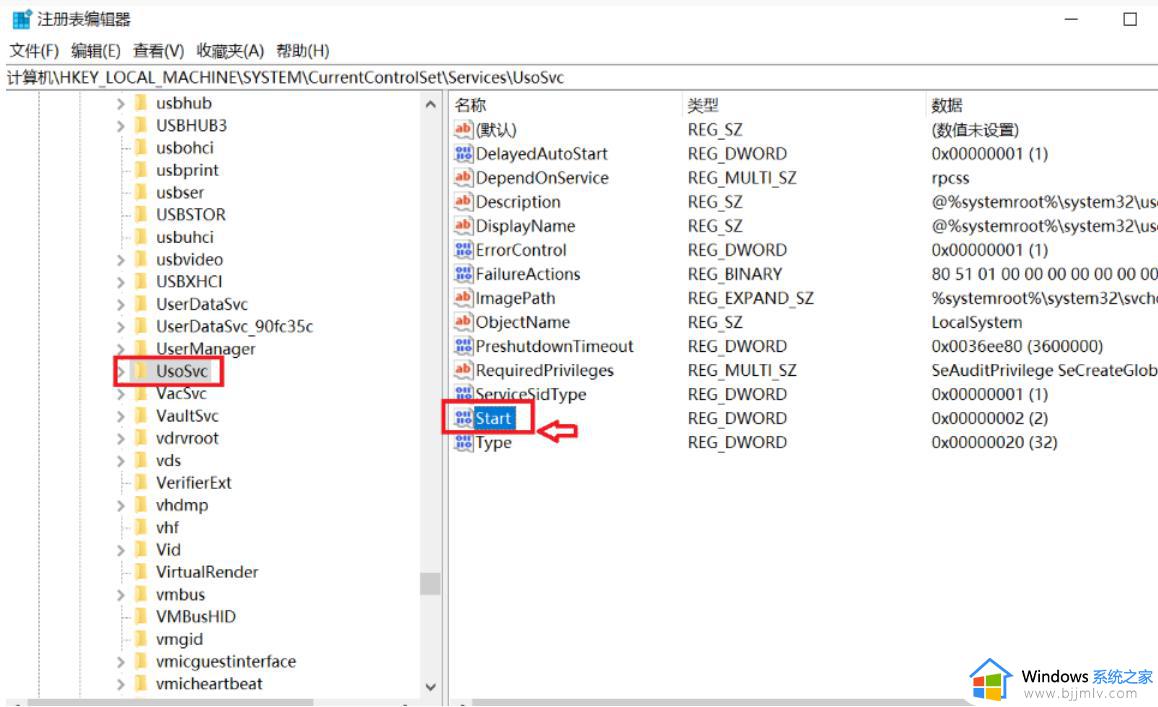The image size is (1158, 707).
Task: Expand the usbhub tree node
Action: pos(120,103)
